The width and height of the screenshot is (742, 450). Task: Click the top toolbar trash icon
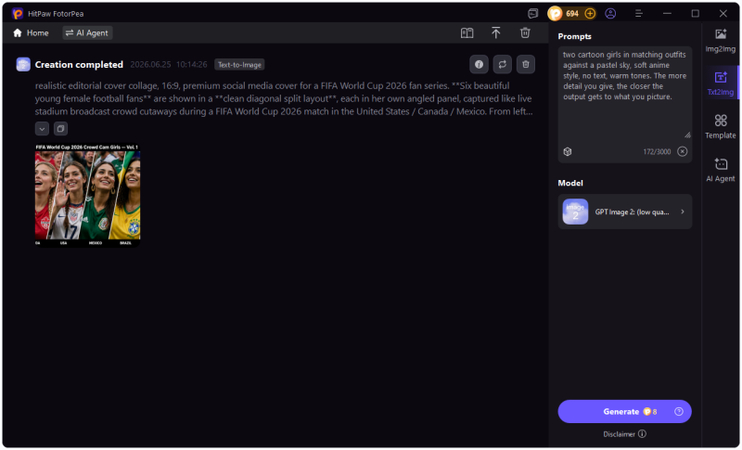tap(525, 33)
